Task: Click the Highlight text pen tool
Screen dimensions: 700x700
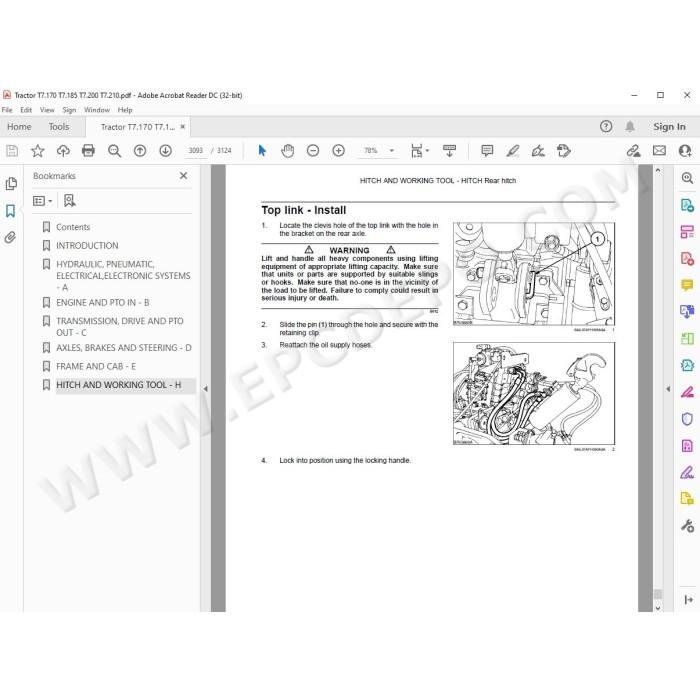Action: click(x=512, y=151)
